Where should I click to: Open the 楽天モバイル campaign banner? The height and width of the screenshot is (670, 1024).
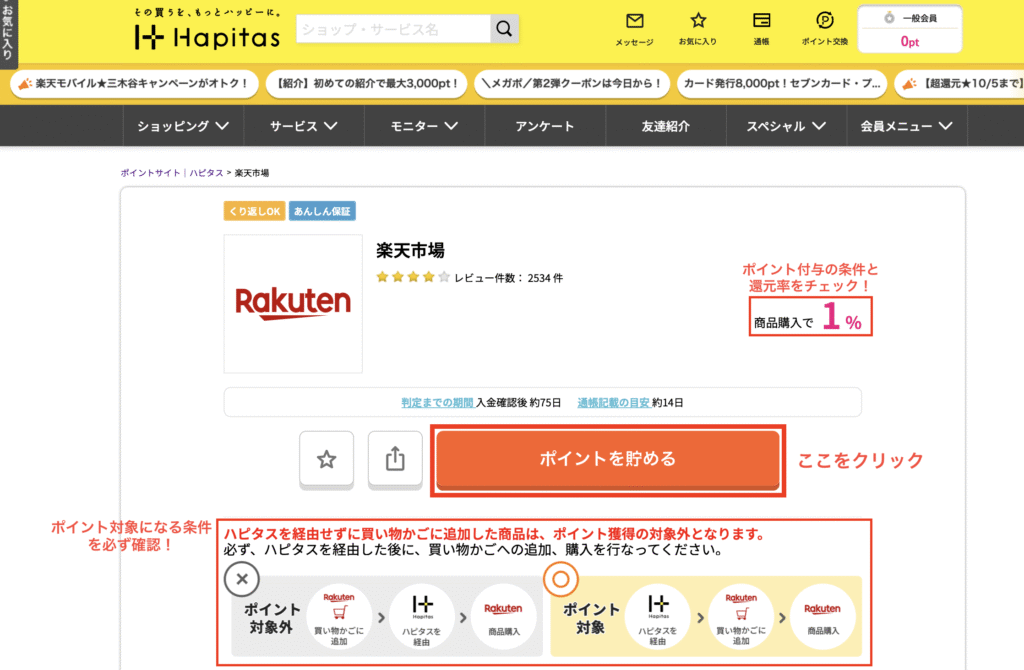pyautogui.click(x=132, y=83)
